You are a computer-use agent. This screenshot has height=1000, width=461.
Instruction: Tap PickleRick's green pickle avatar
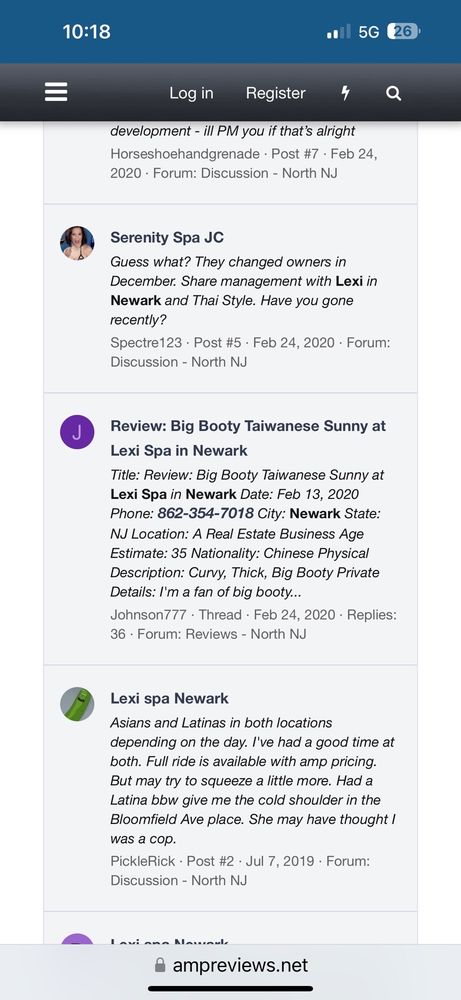pos(77,704)
